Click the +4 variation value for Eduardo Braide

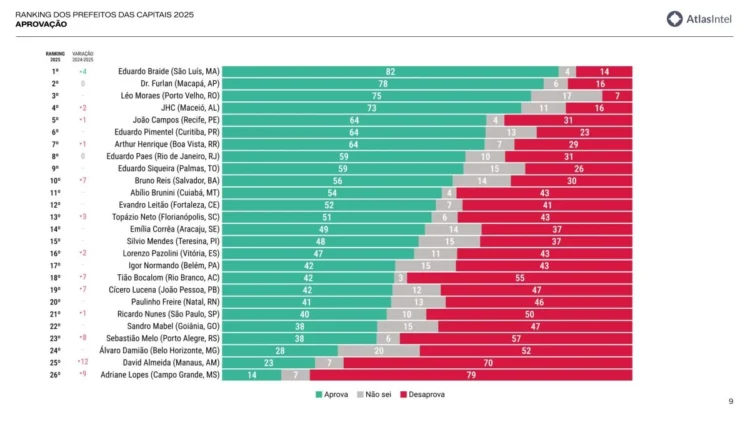coord(83,72)
